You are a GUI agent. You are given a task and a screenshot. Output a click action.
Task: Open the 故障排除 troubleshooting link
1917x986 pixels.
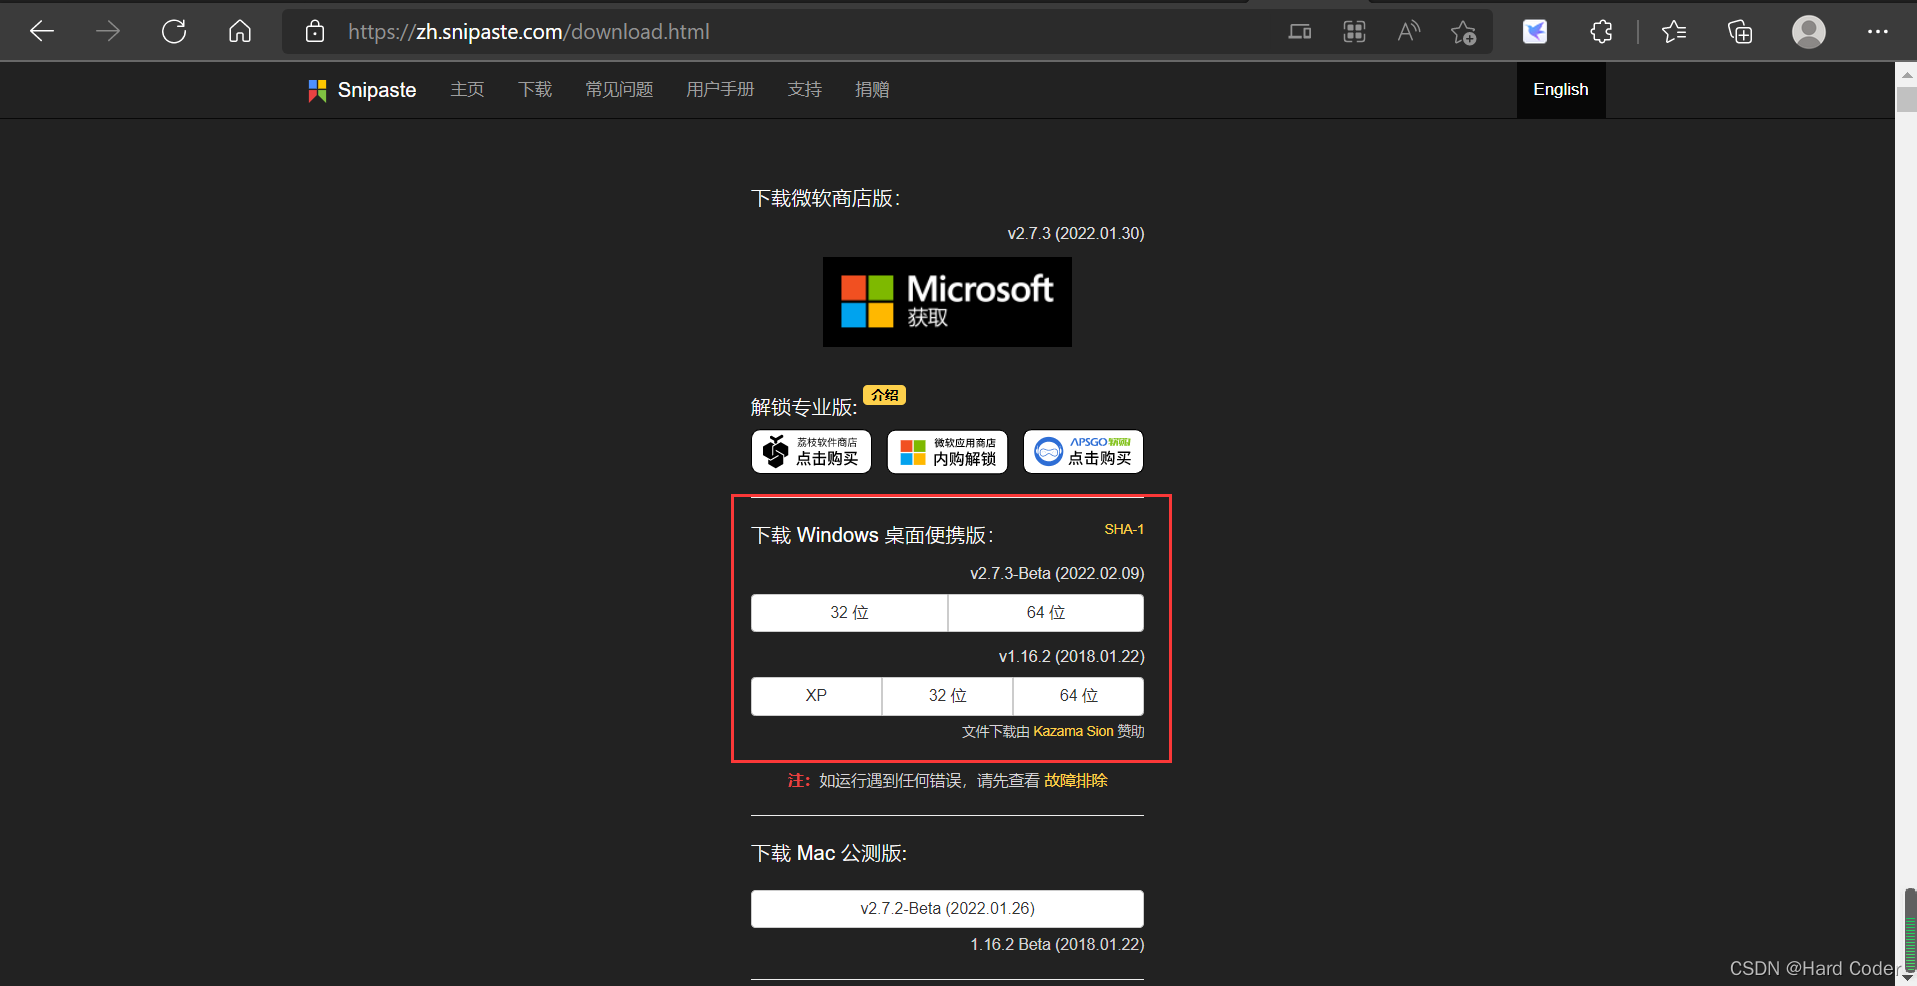1076,780
